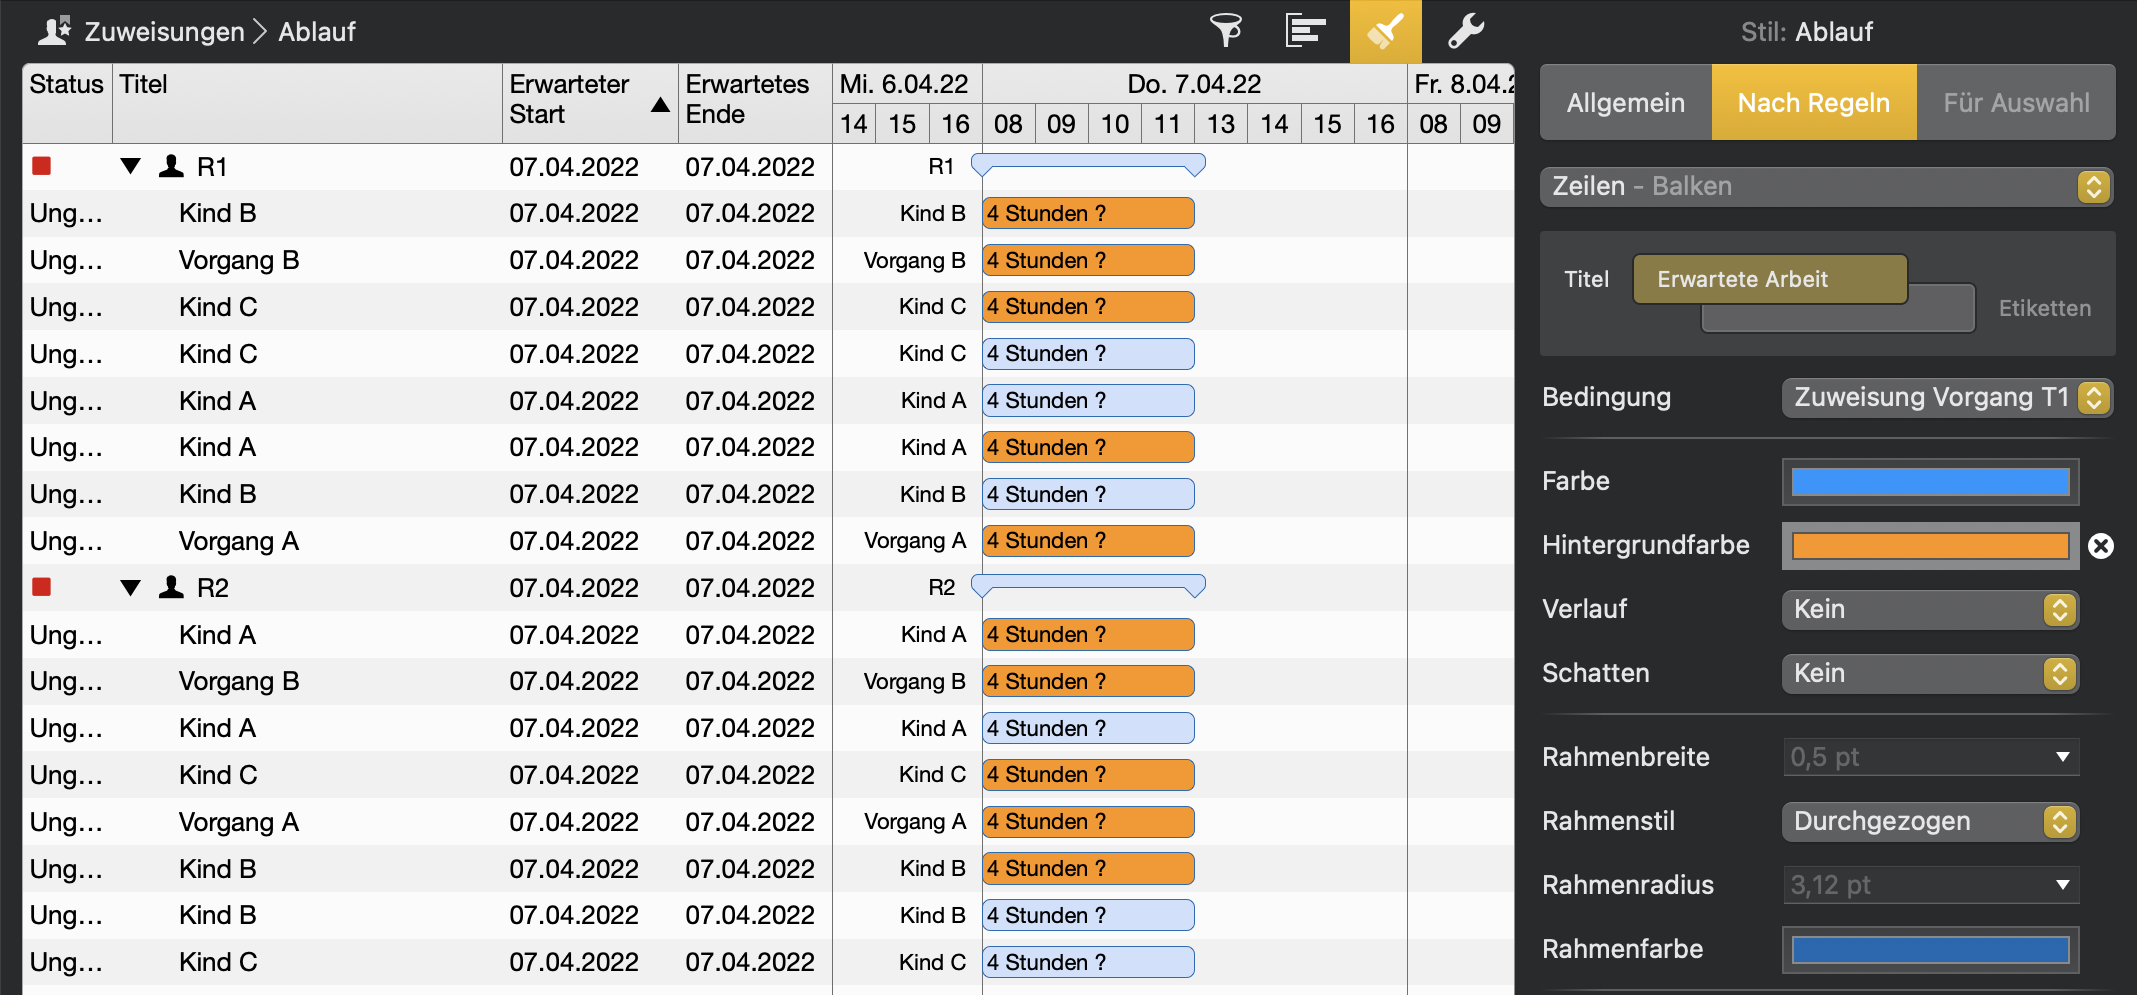Select the Erwartete Arbeit title field

[x=1769, y=279]
